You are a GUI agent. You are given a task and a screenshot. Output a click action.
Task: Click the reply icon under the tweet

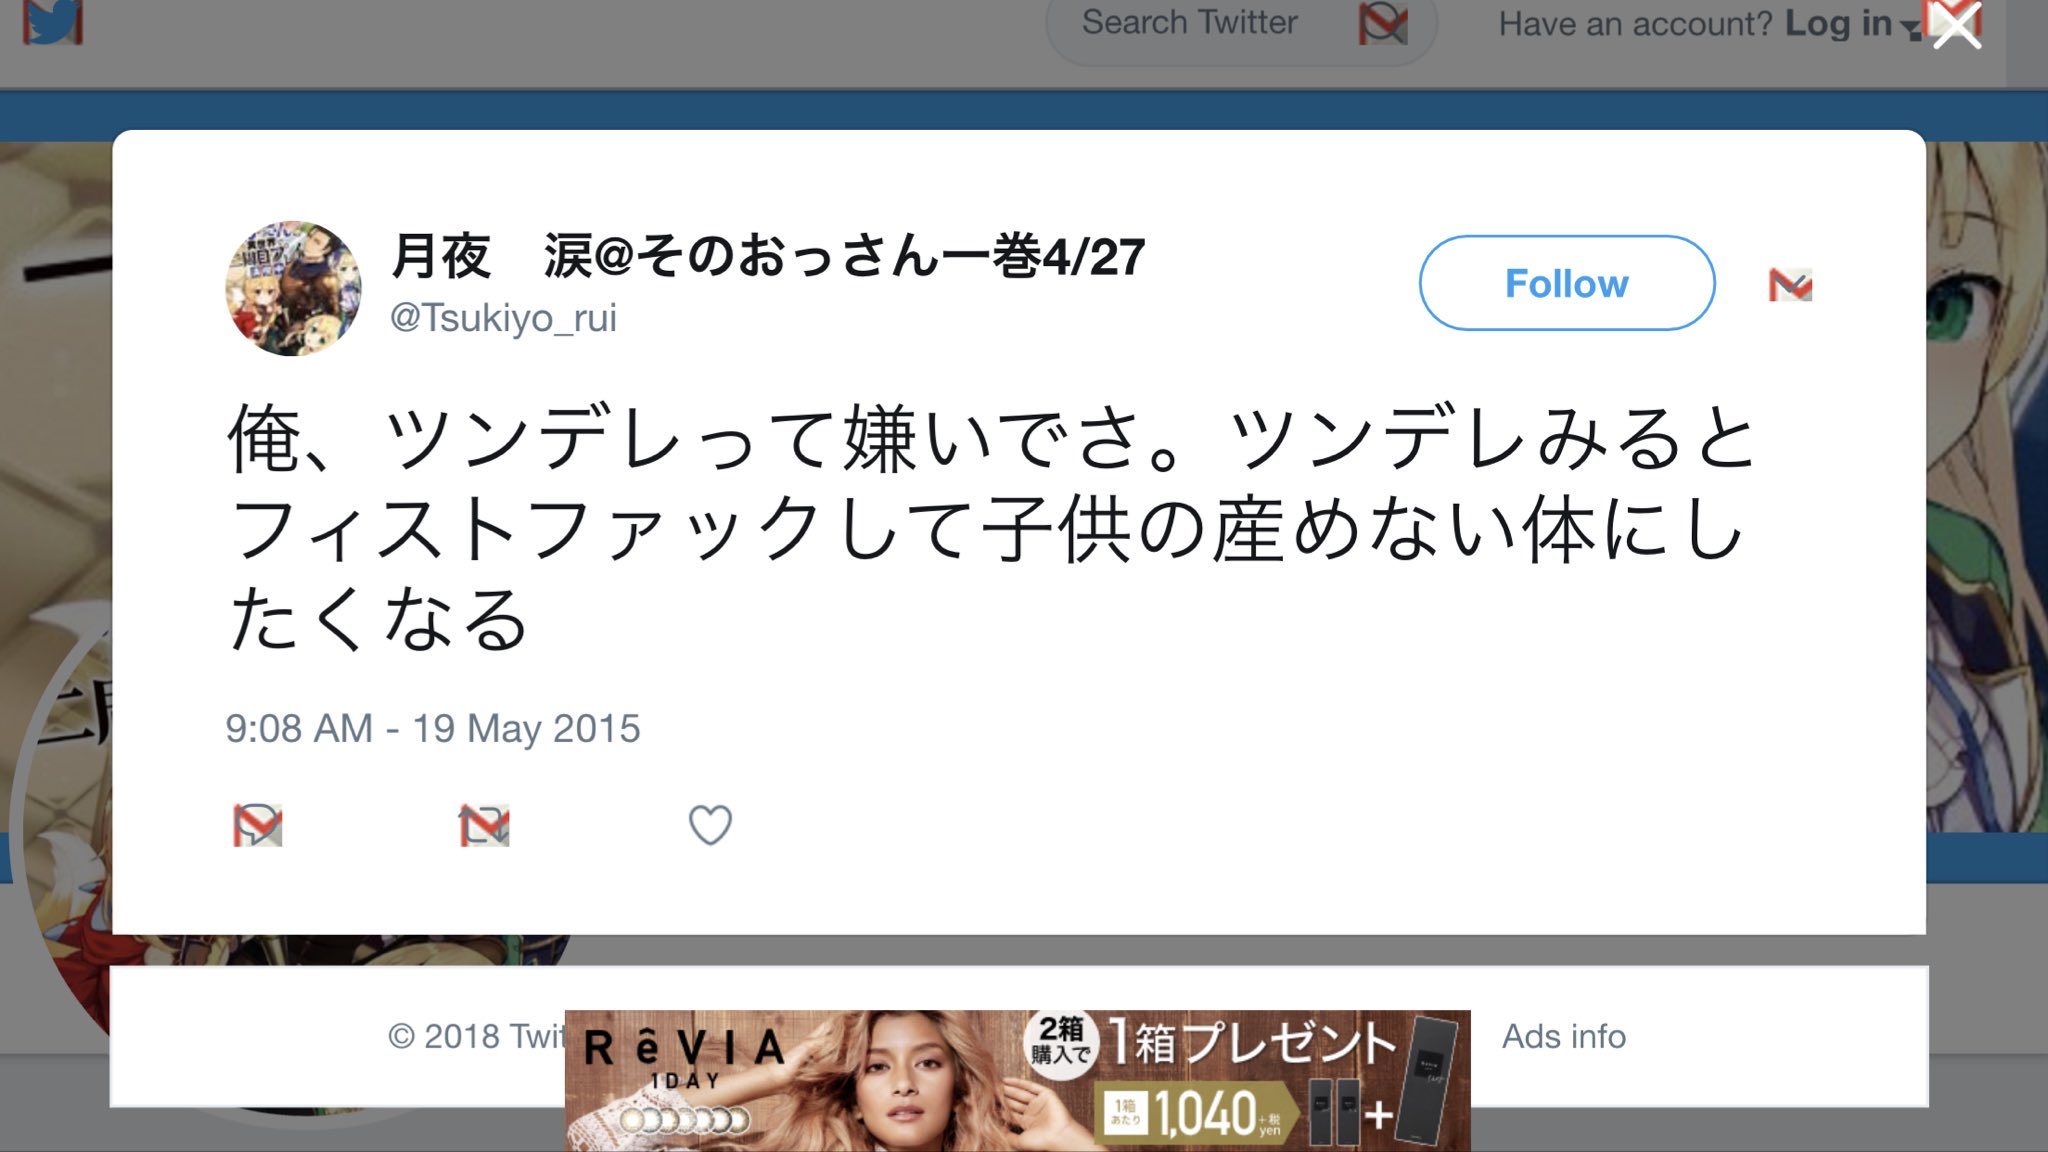pos(258,825)
